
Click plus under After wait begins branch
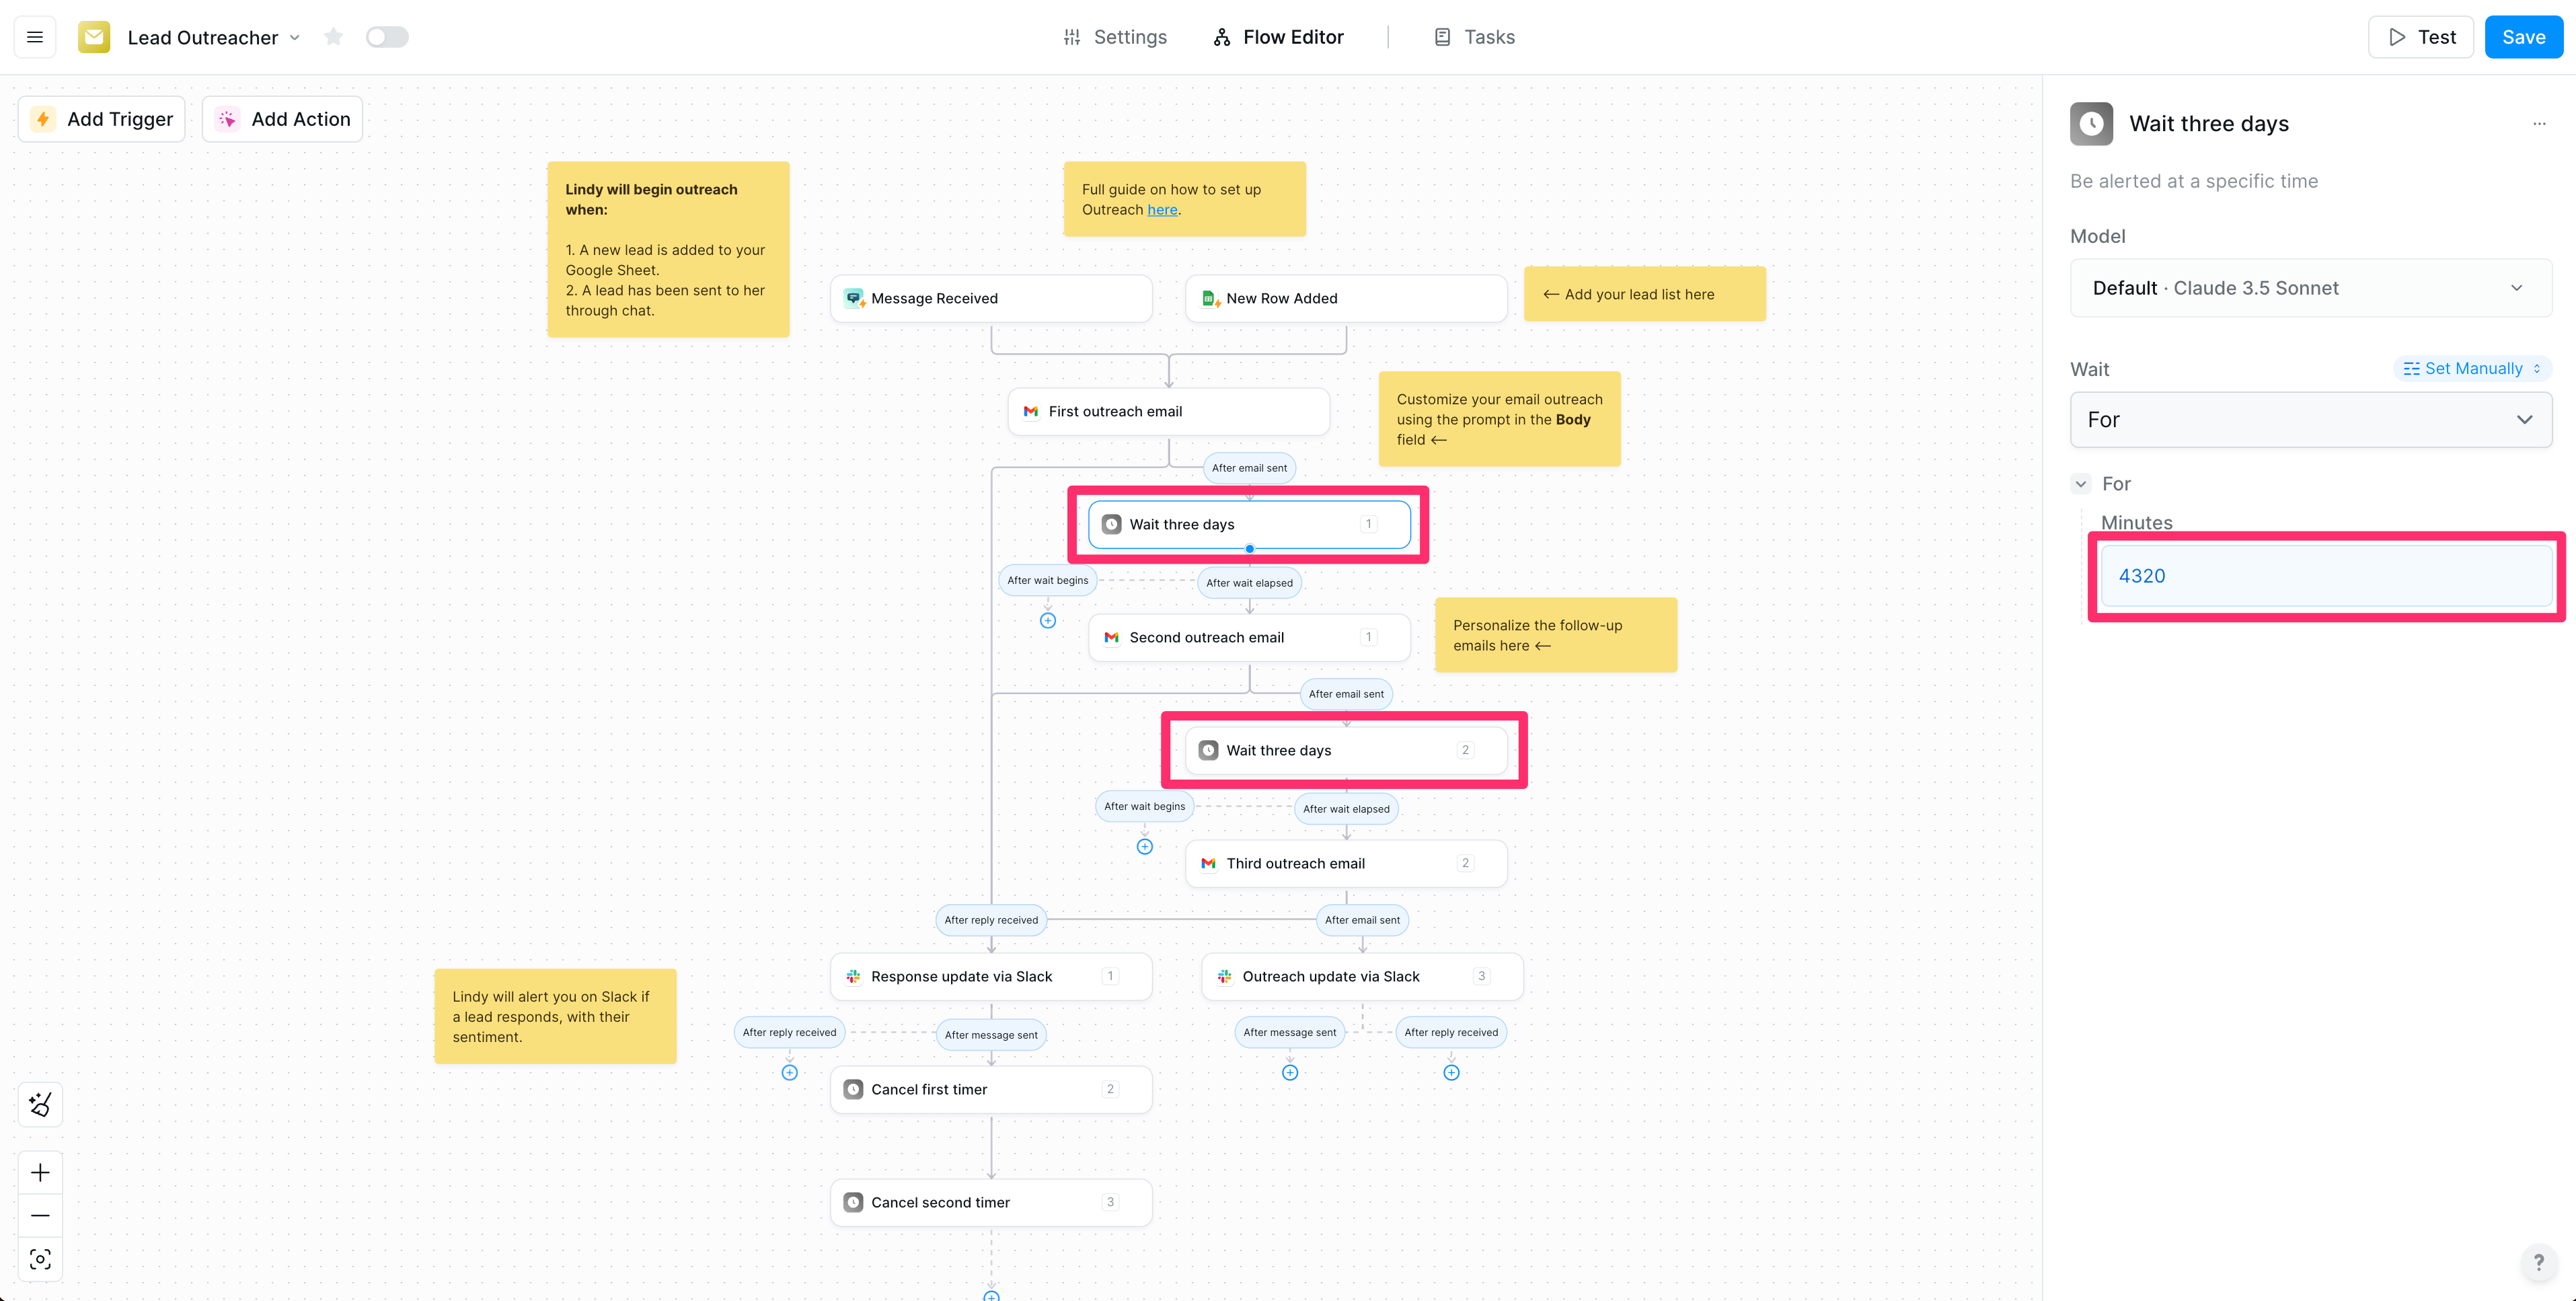[x=1047, y=621]
